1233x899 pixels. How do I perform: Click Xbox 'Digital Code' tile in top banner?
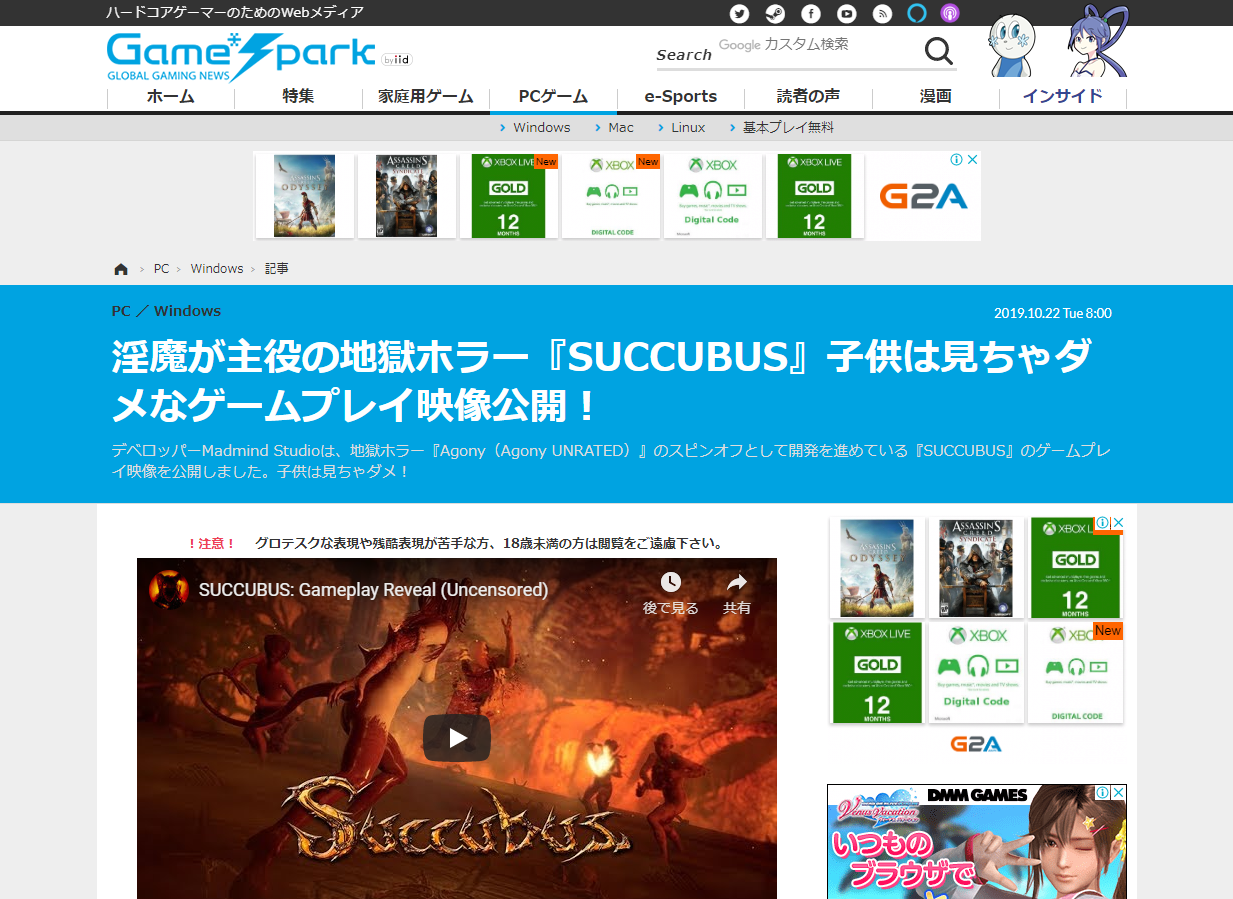click(x=713, y=195)
